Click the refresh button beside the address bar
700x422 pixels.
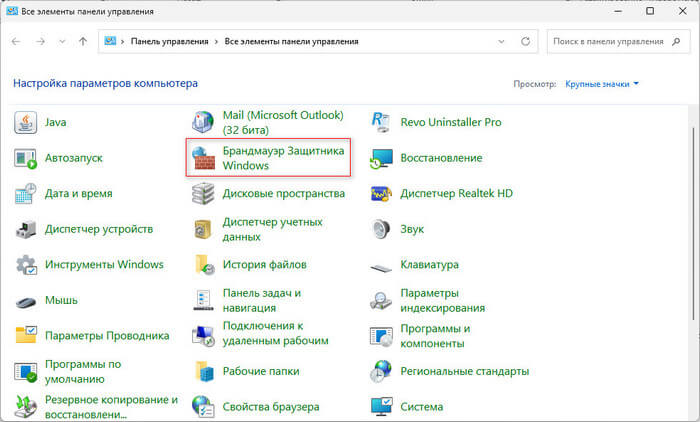(526, 43)
